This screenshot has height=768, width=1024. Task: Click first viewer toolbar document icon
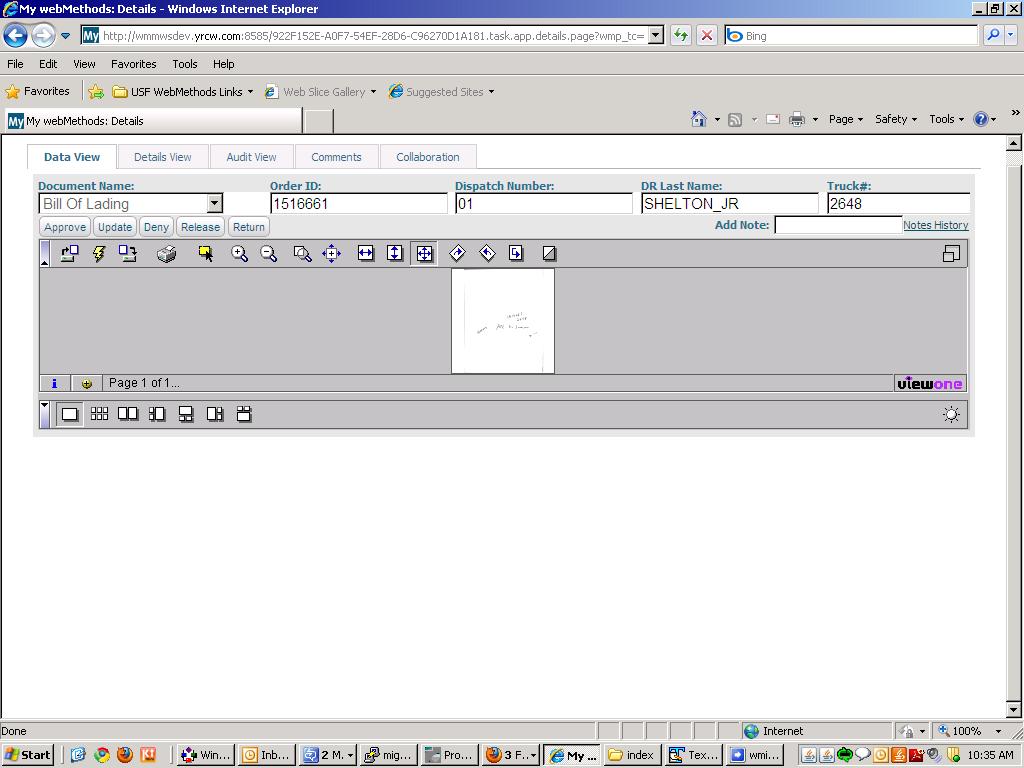[69, 253]
